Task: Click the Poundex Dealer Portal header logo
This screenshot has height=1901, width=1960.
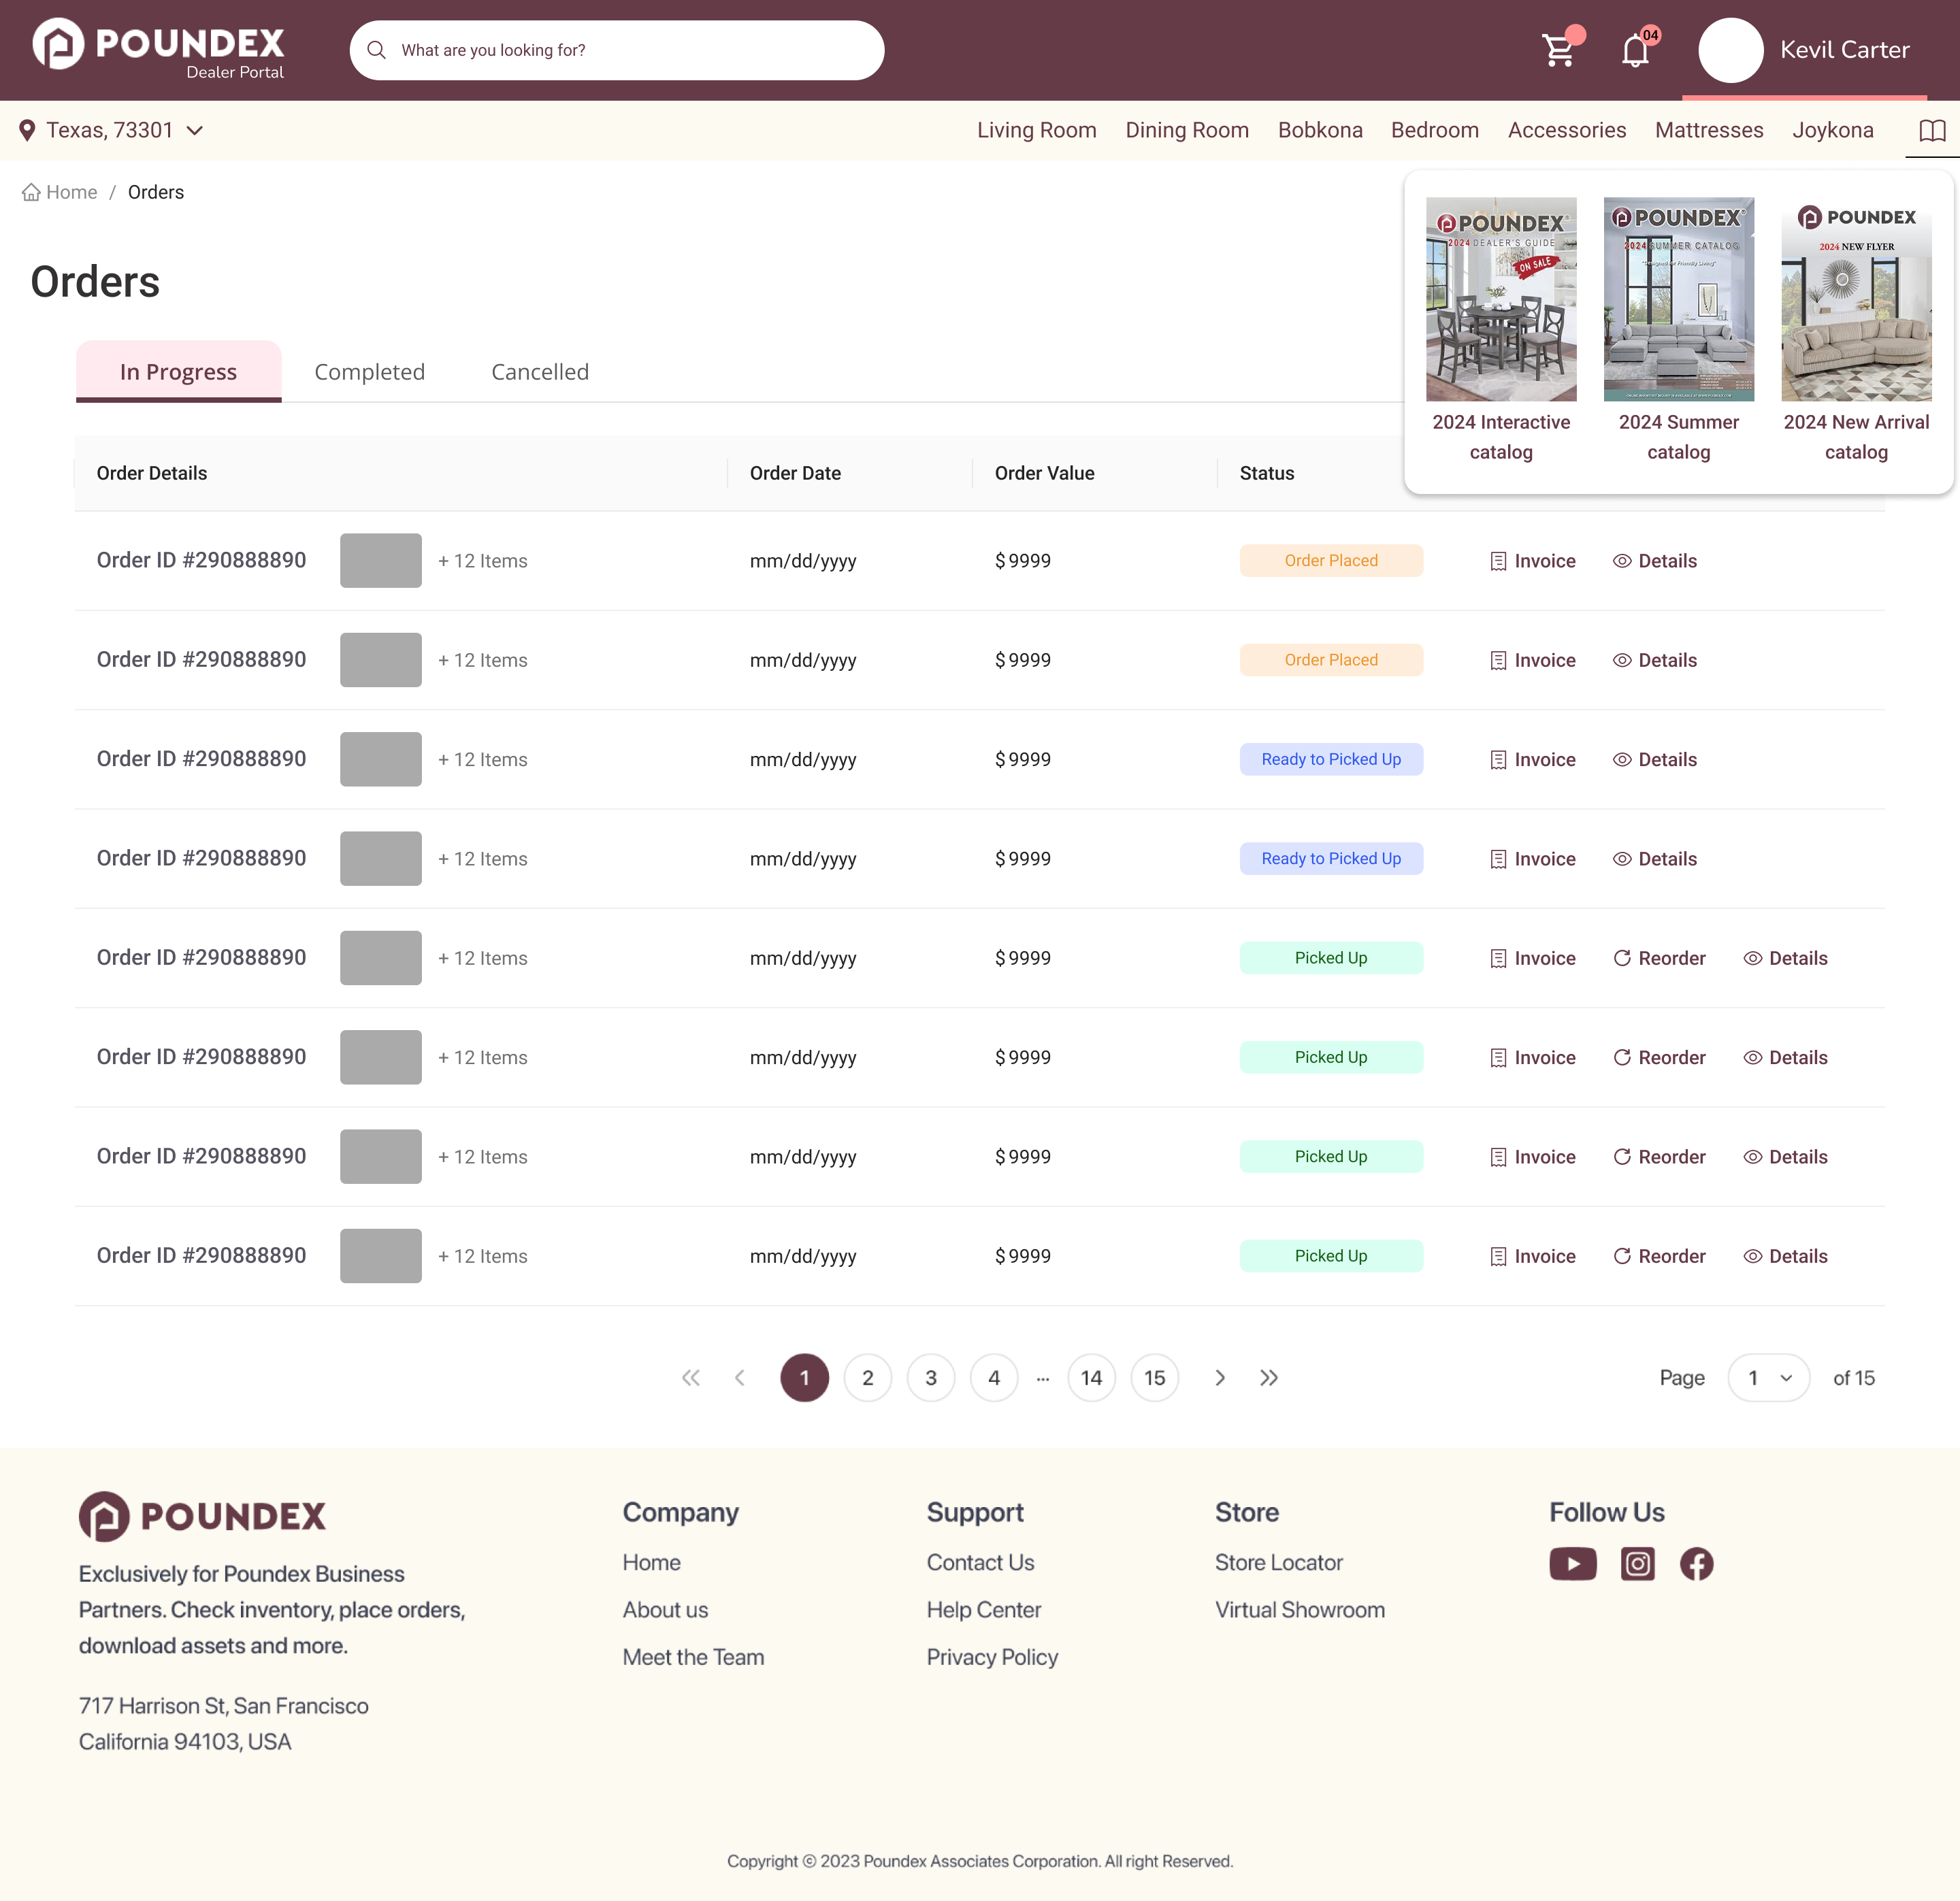Action: pyautogui.click(x=158, y=49)
